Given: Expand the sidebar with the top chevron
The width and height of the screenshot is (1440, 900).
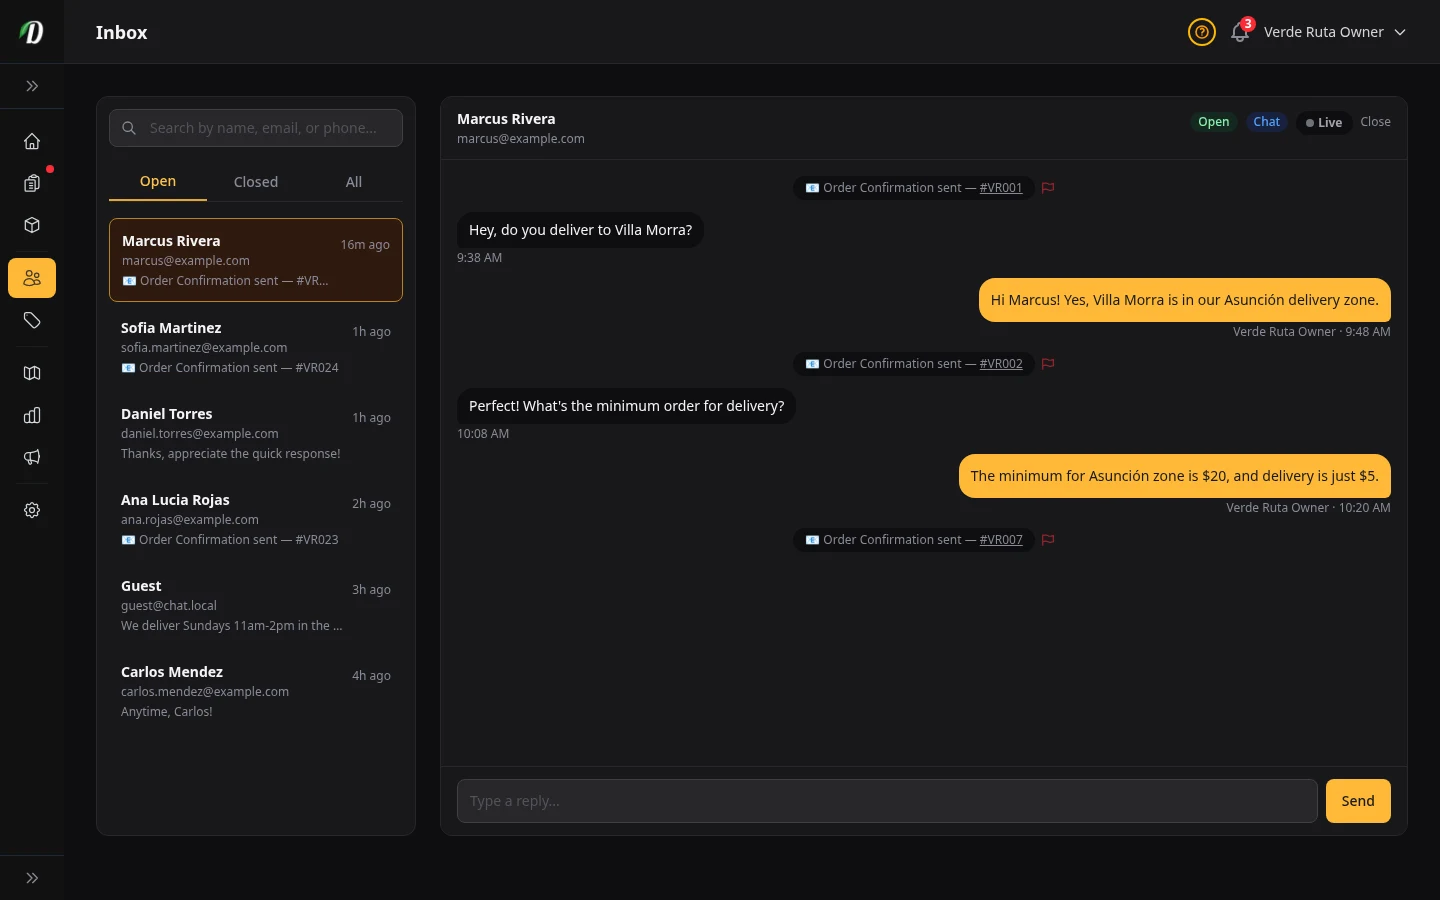Looking at the screenshot, I should [x=32, y=86].
